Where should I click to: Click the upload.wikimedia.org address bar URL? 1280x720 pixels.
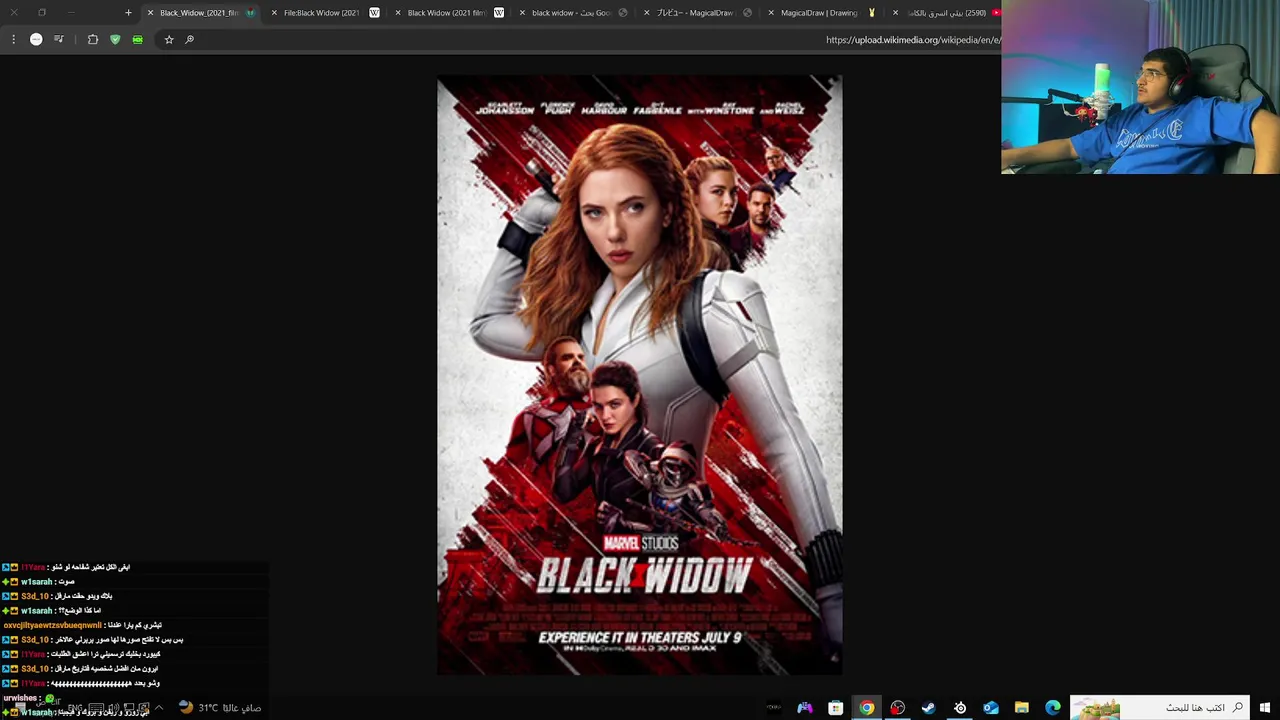(x=913, y=40)
